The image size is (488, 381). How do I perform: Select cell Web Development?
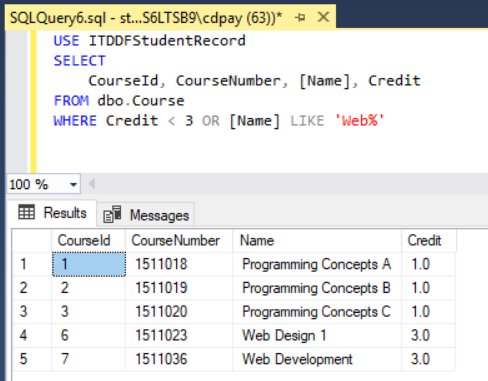coord(317,359)
